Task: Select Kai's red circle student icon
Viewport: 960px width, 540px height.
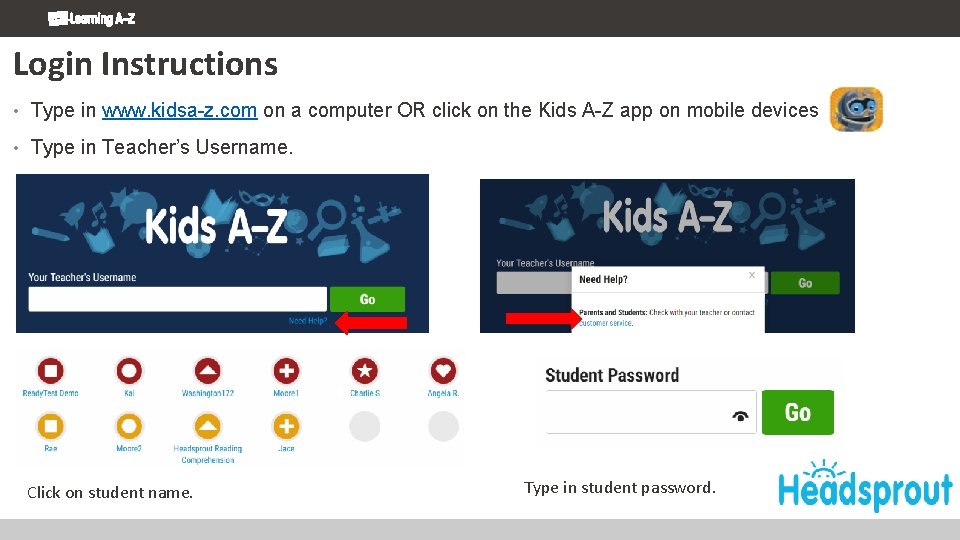Action: click(129, 371)
